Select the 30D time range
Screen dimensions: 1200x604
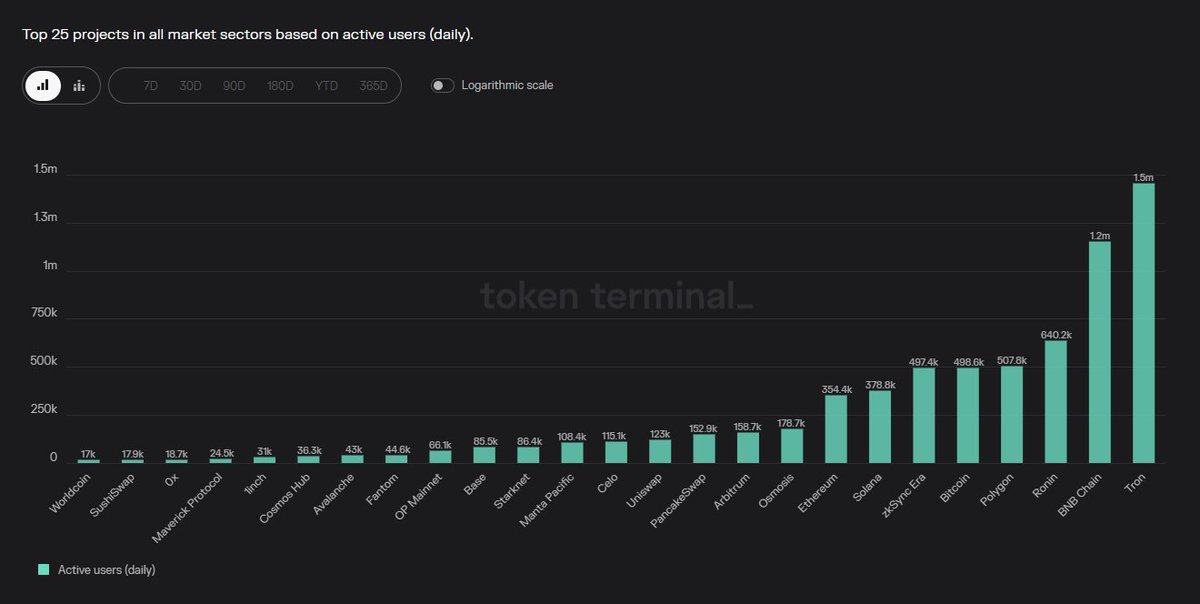pos(190,86)
